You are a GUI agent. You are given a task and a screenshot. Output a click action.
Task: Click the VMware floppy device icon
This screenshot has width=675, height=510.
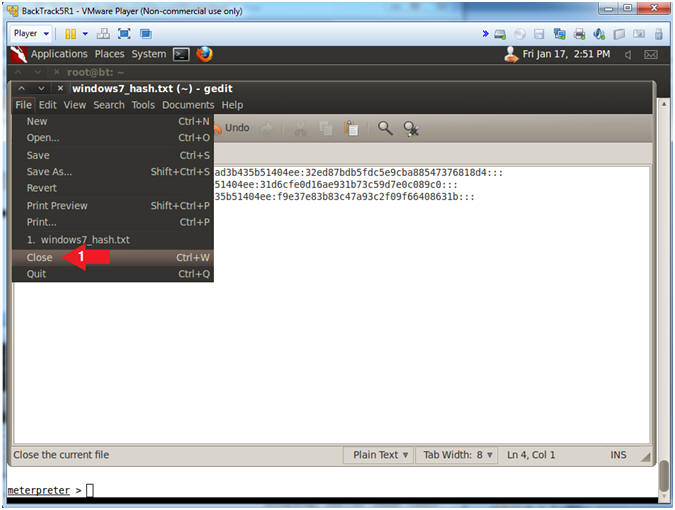tap(539, 34)
